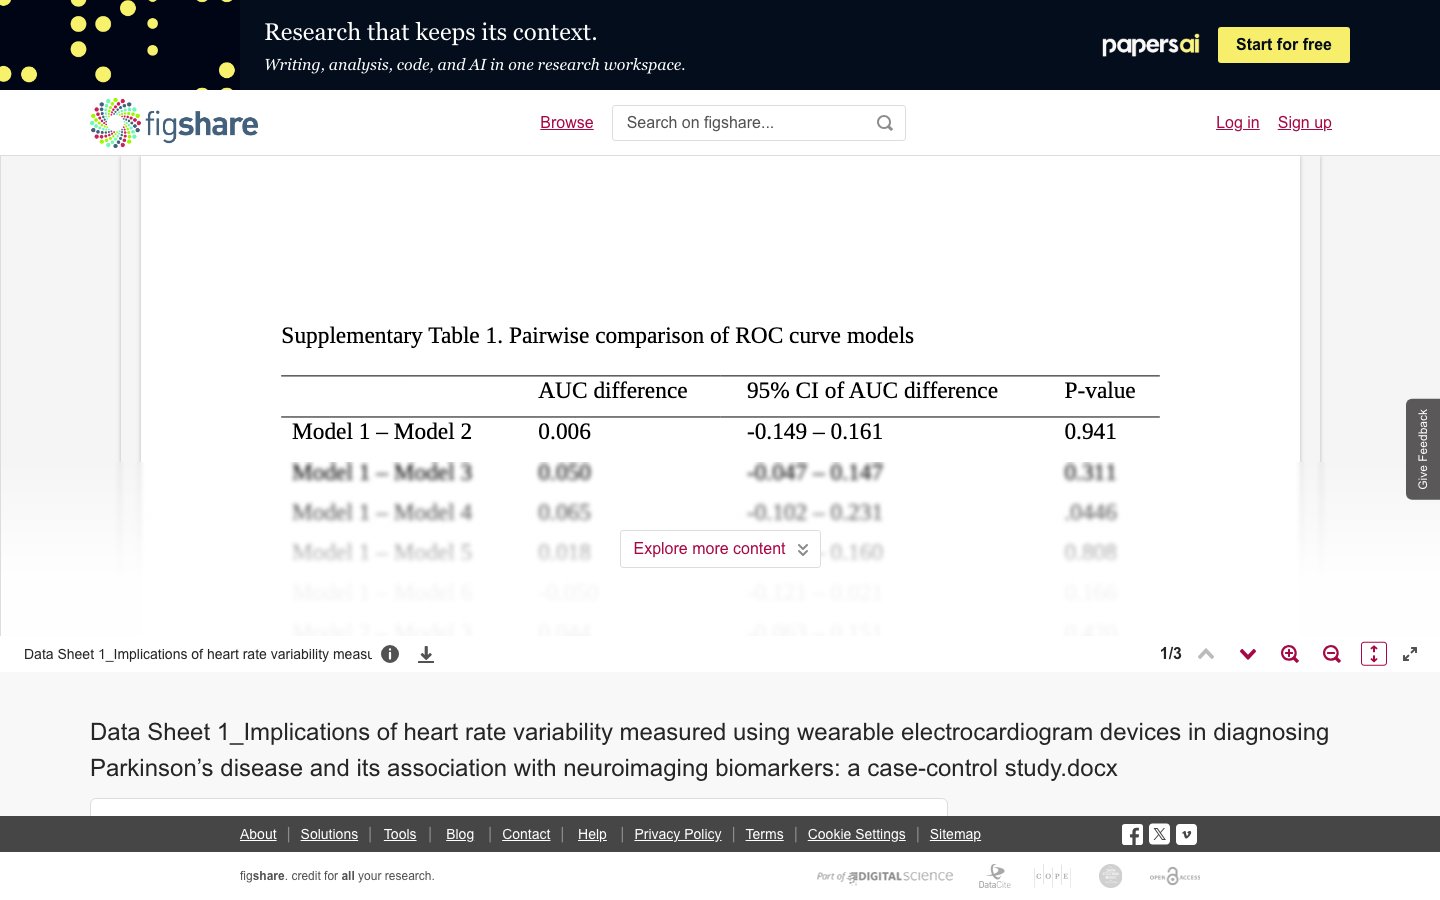Zoom in on the document
1440x900 pixels.
tap(1290, 654)
